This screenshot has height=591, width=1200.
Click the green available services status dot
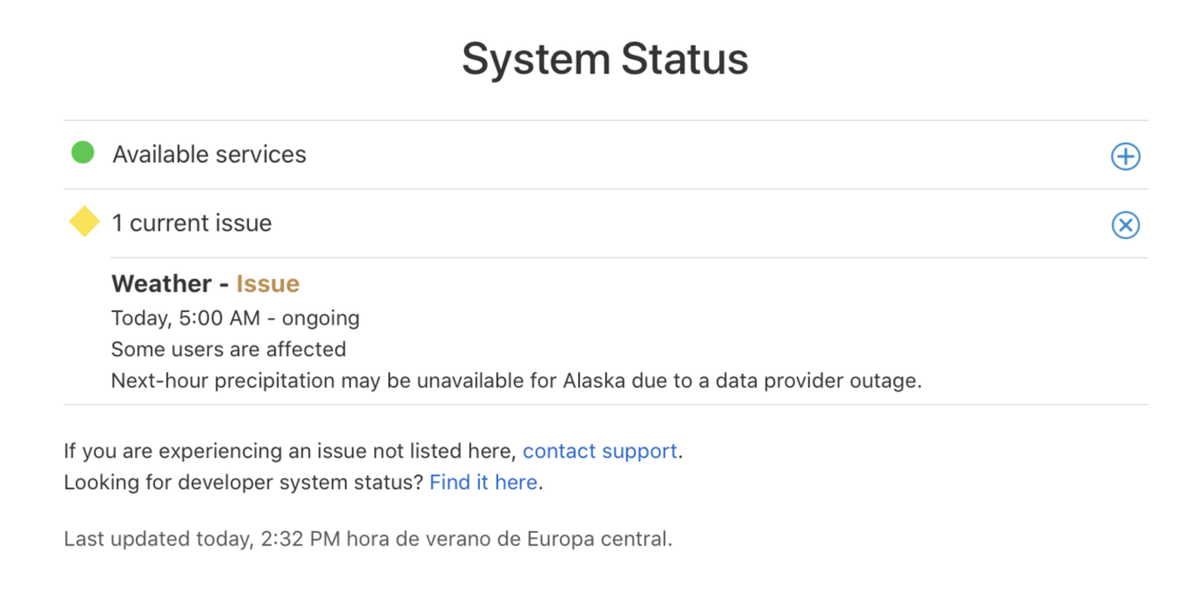click(x=82, y=153)
